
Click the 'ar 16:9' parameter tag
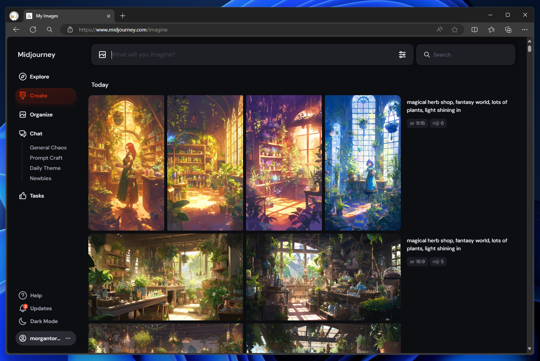(417, 261)
